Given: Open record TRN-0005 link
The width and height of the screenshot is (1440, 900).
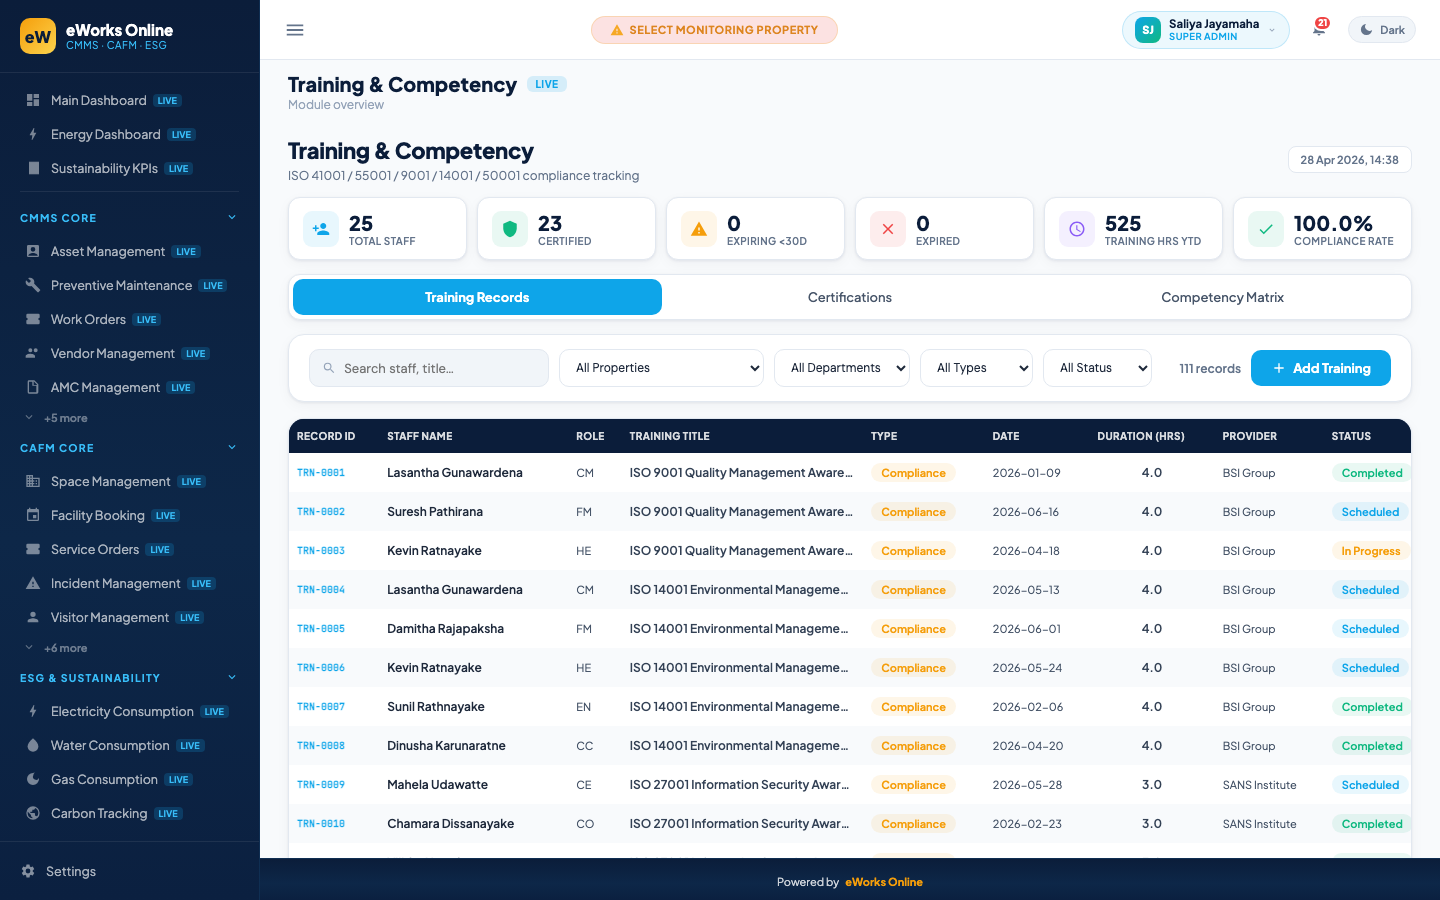Looking at the screenshot, I should (321, 629).
